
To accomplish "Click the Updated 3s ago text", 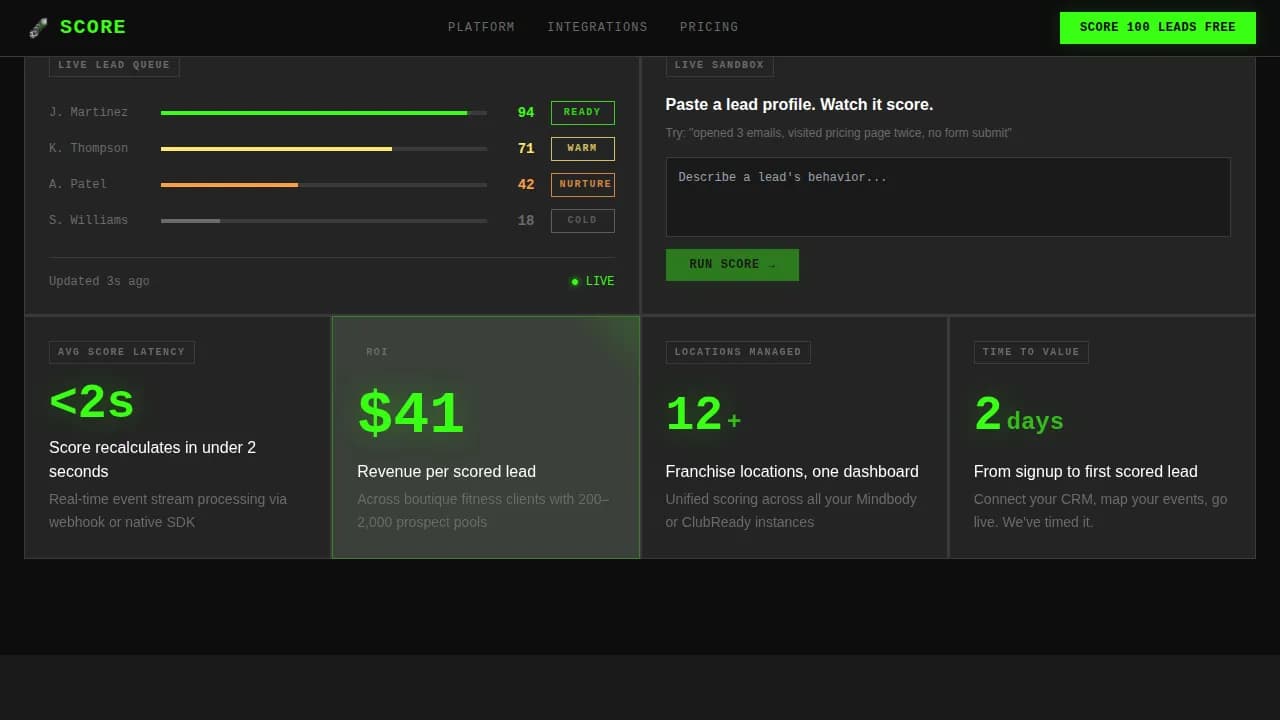I will [99, 282].
